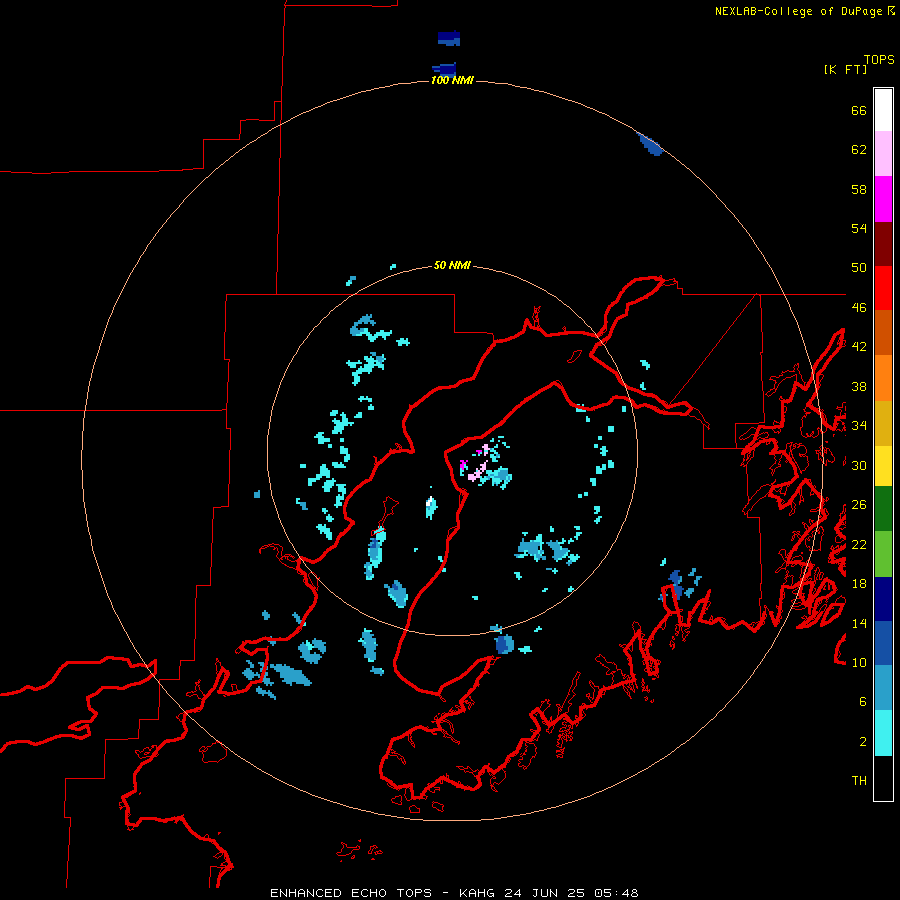Click the 'ENHANCED ECHO TOPS - KAHG' caption
This screenshot has width=900, height=900.
[384, 893]
